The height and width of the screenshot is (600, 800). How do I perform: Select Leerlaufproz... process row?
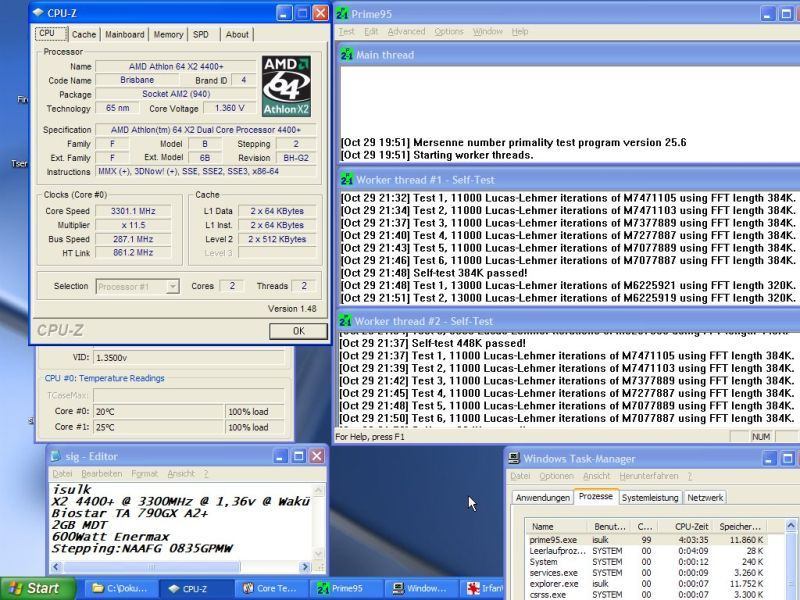coord(646,551)
